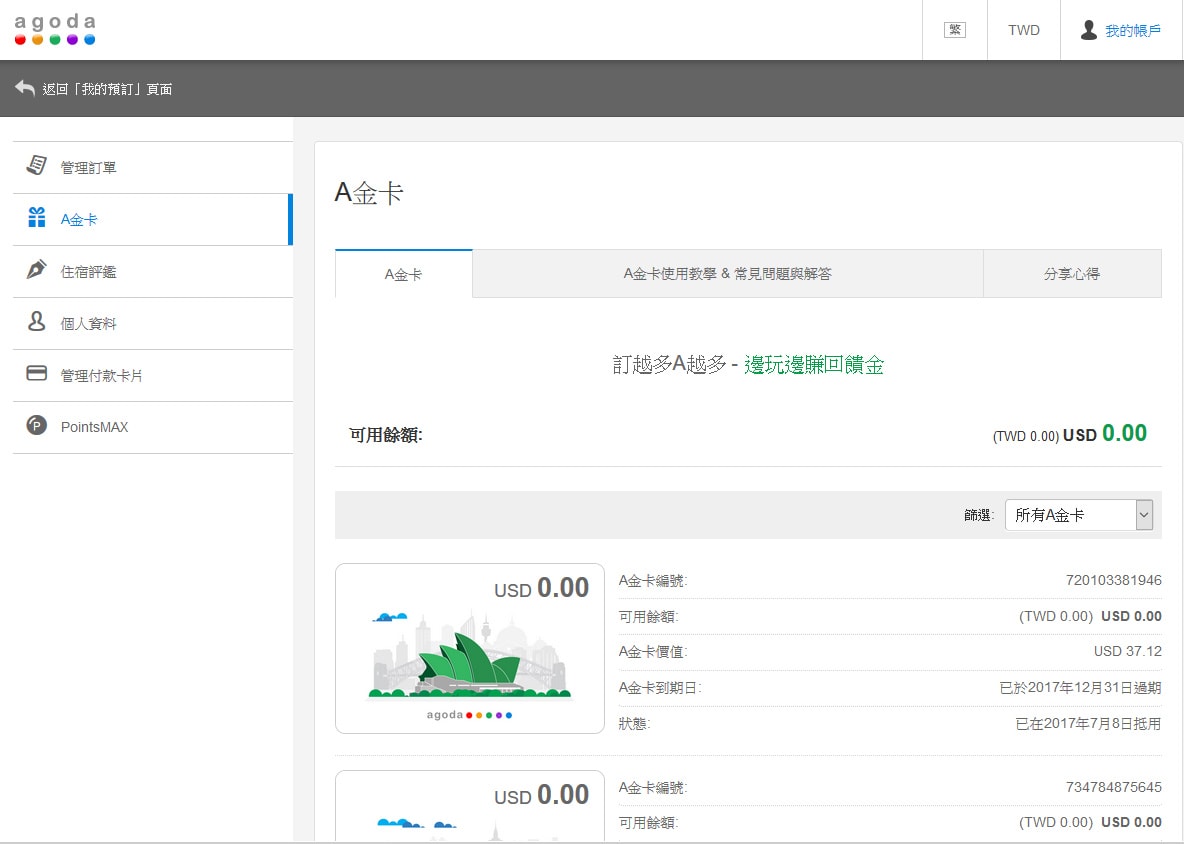Click card number 720103381946

(1113, 581)
